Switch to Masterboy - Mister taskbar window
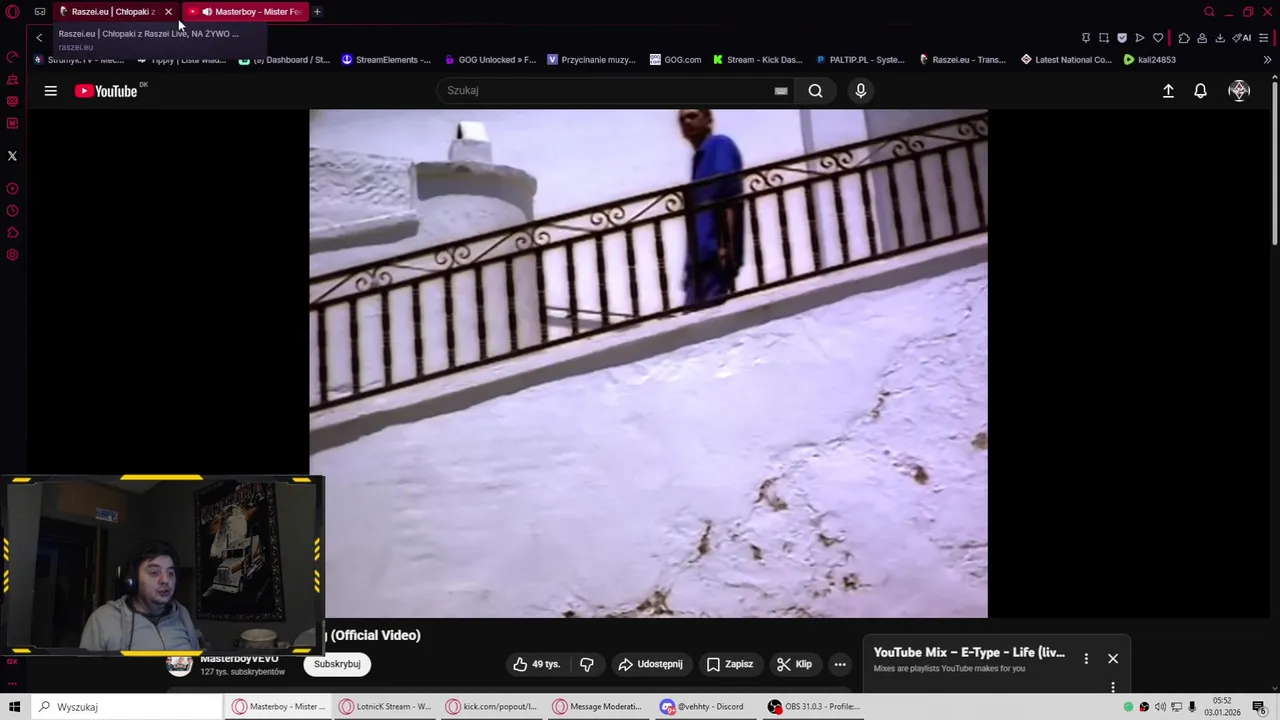The image size is (1280, 720). (280, 707)
